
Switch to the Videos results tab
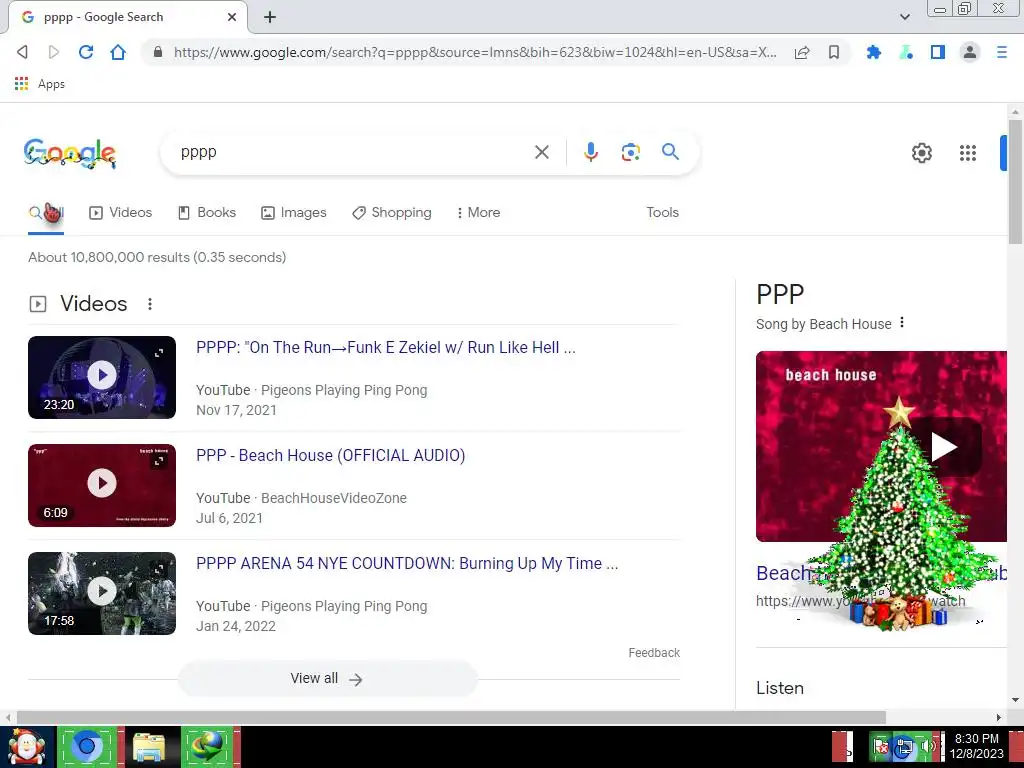pyautogui.click(x=121, y=212)
